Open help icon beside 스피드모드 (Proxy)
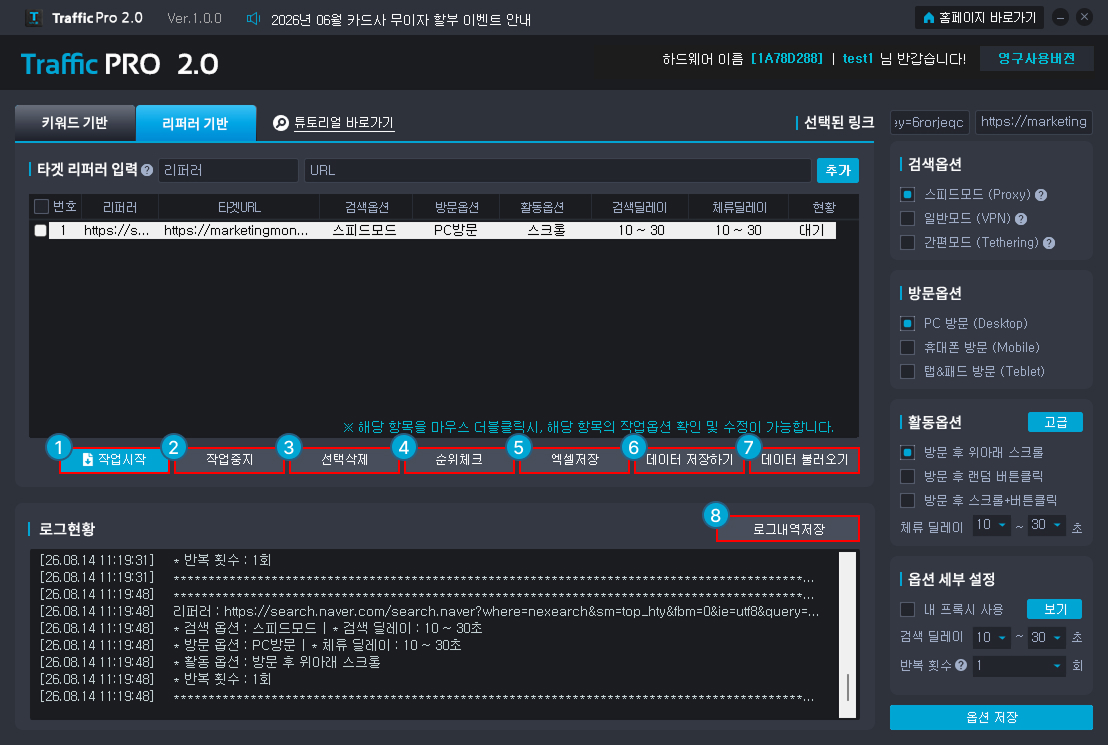 1041,195
